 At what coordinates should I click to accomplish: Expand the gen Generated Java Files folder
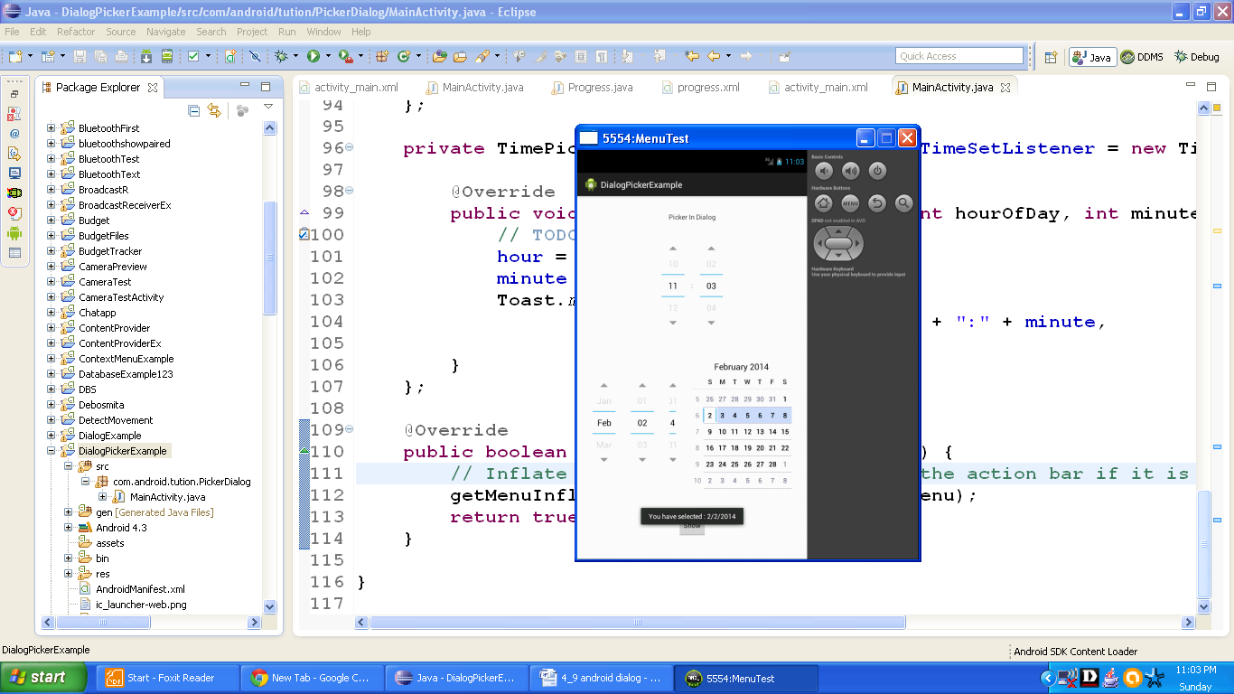tap(68, 512)
